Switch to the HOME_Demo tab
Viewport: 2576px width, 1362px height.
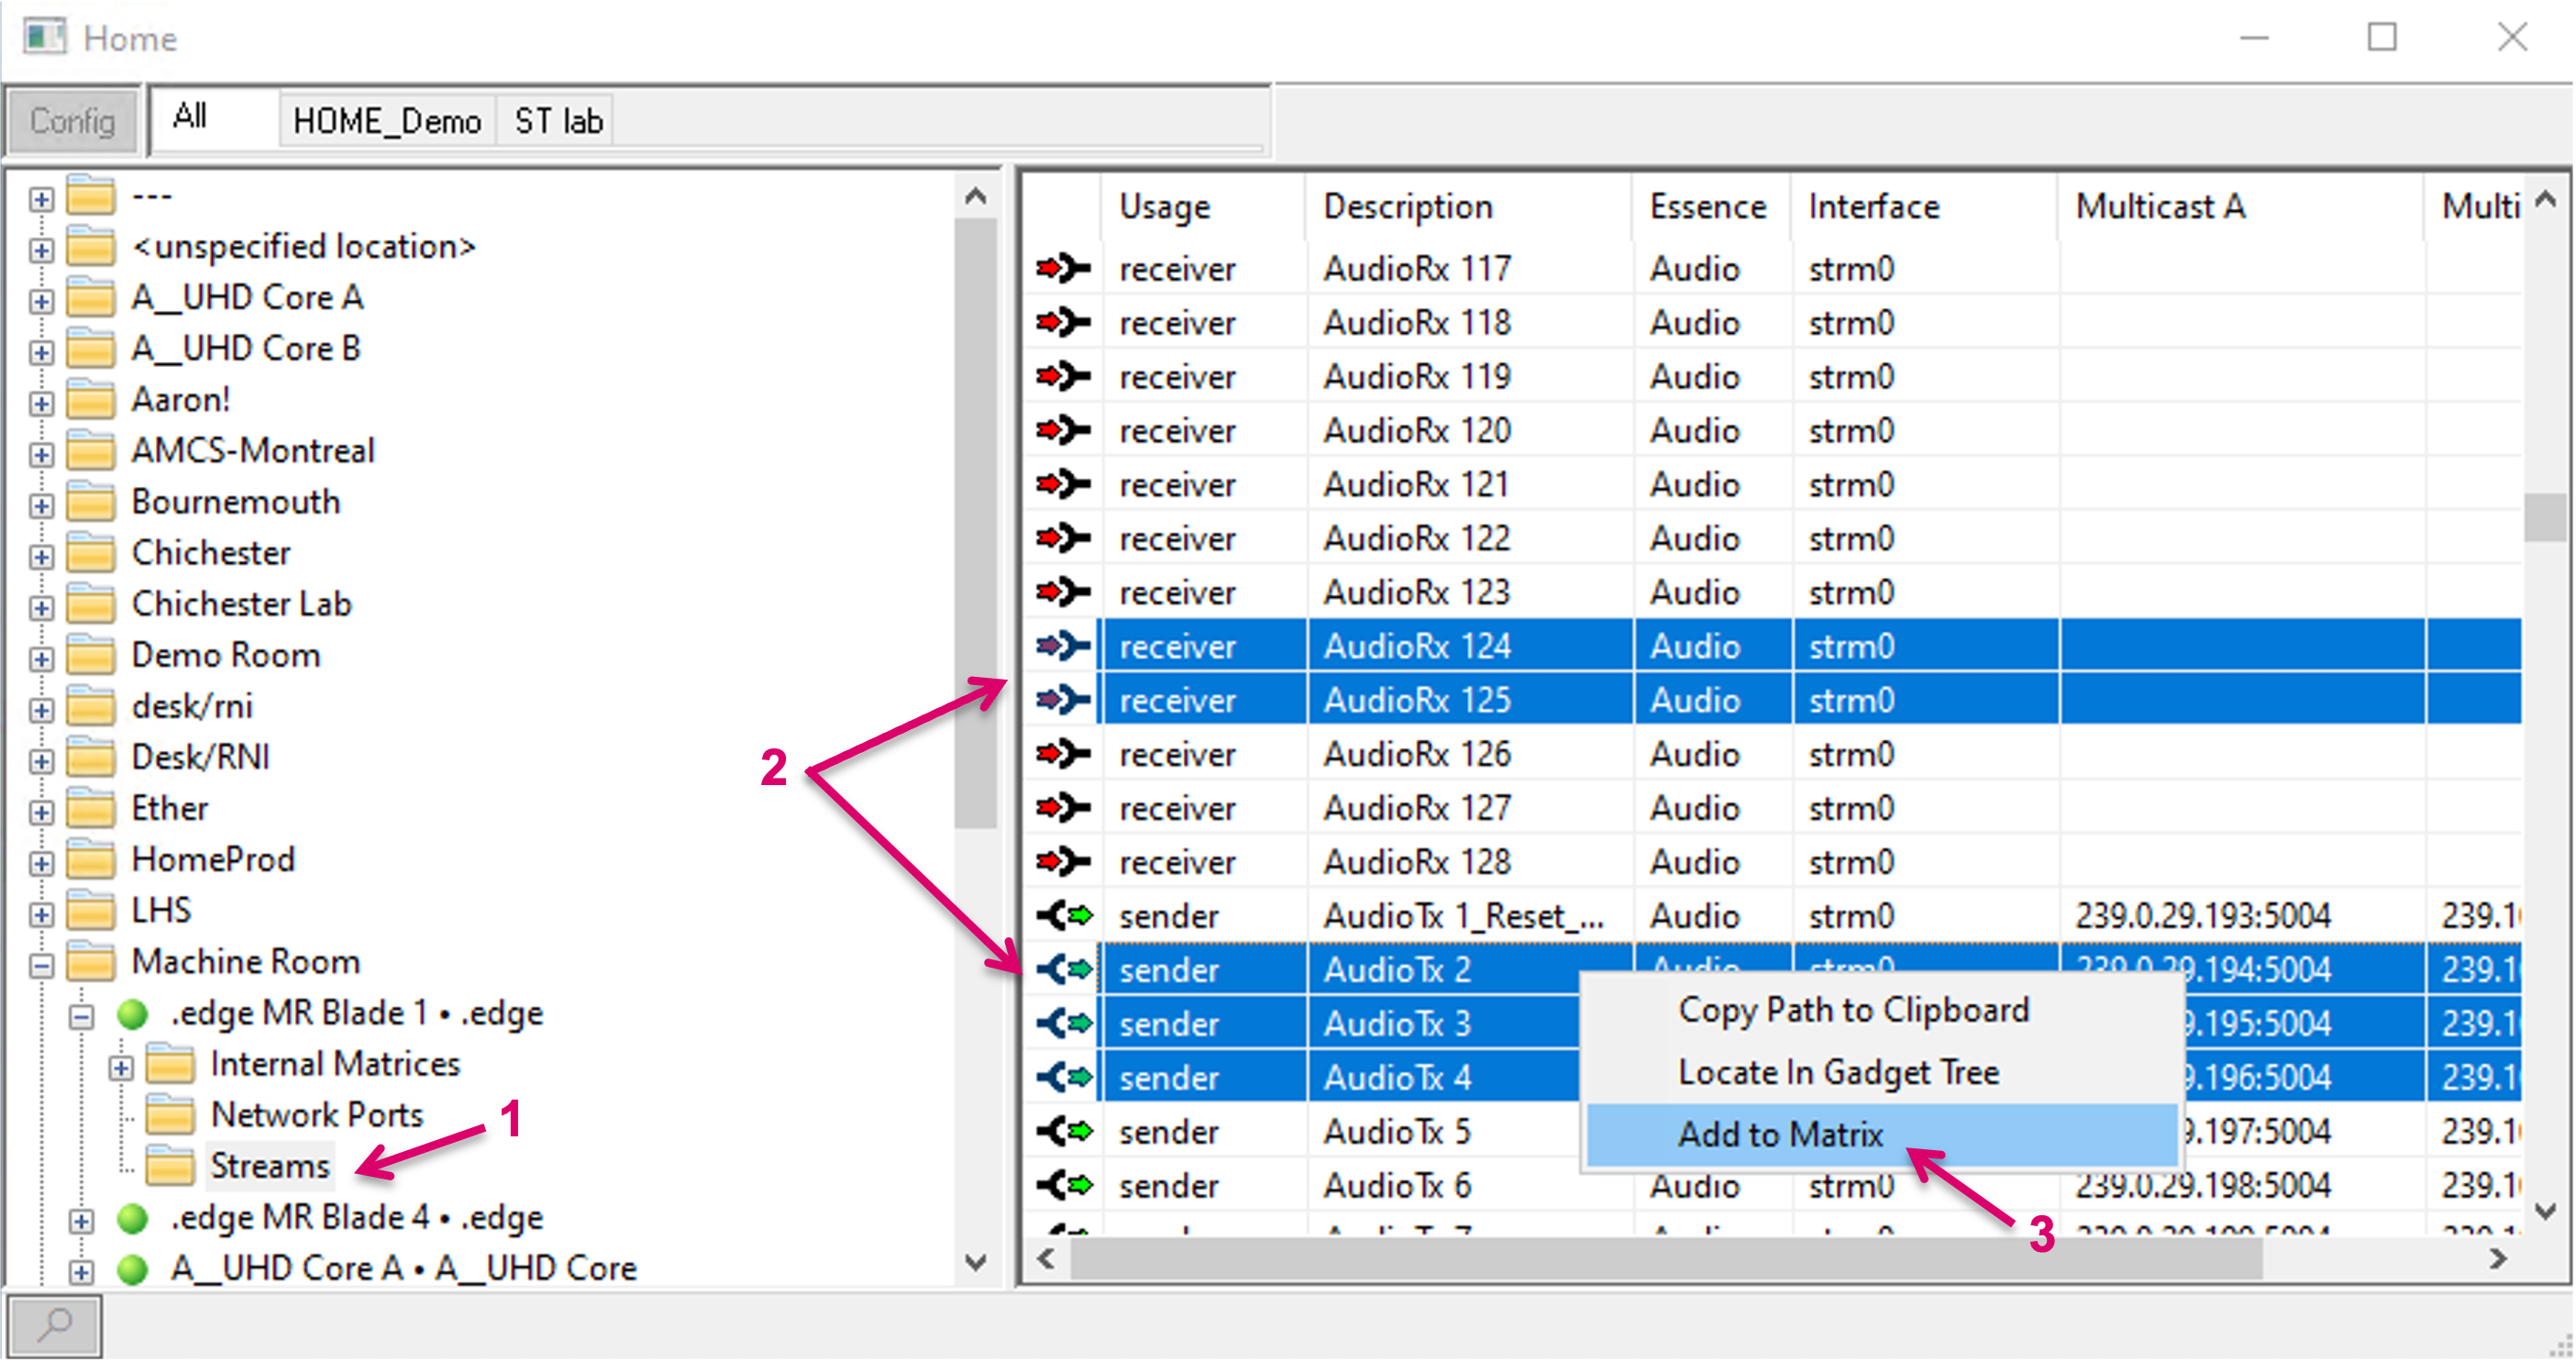[x=386, y=121]
